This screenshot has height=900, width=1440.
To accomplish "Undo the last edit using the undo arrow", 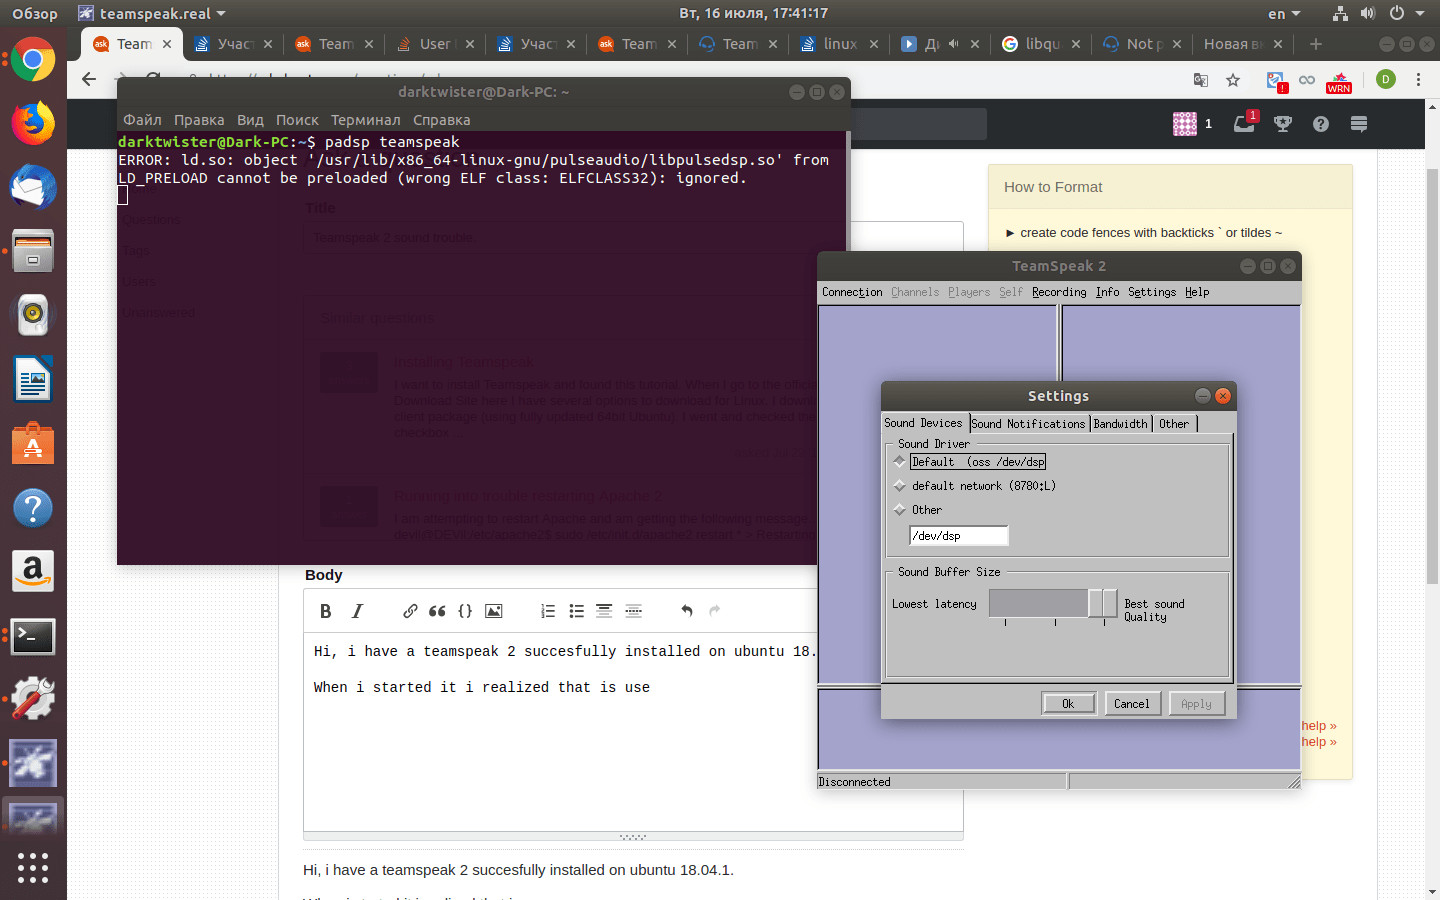I will (x=686, y=611).
